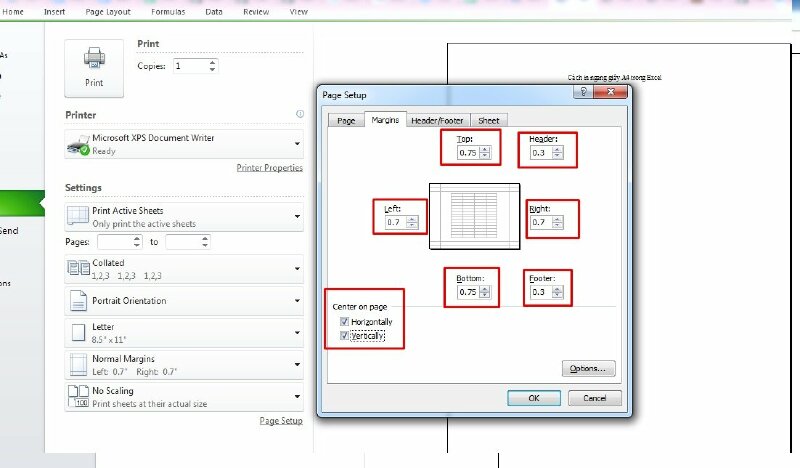Click the Microsoft XPS Document Writer printer icon
Viewport: 800px width, 468px height.
[78, 144]
